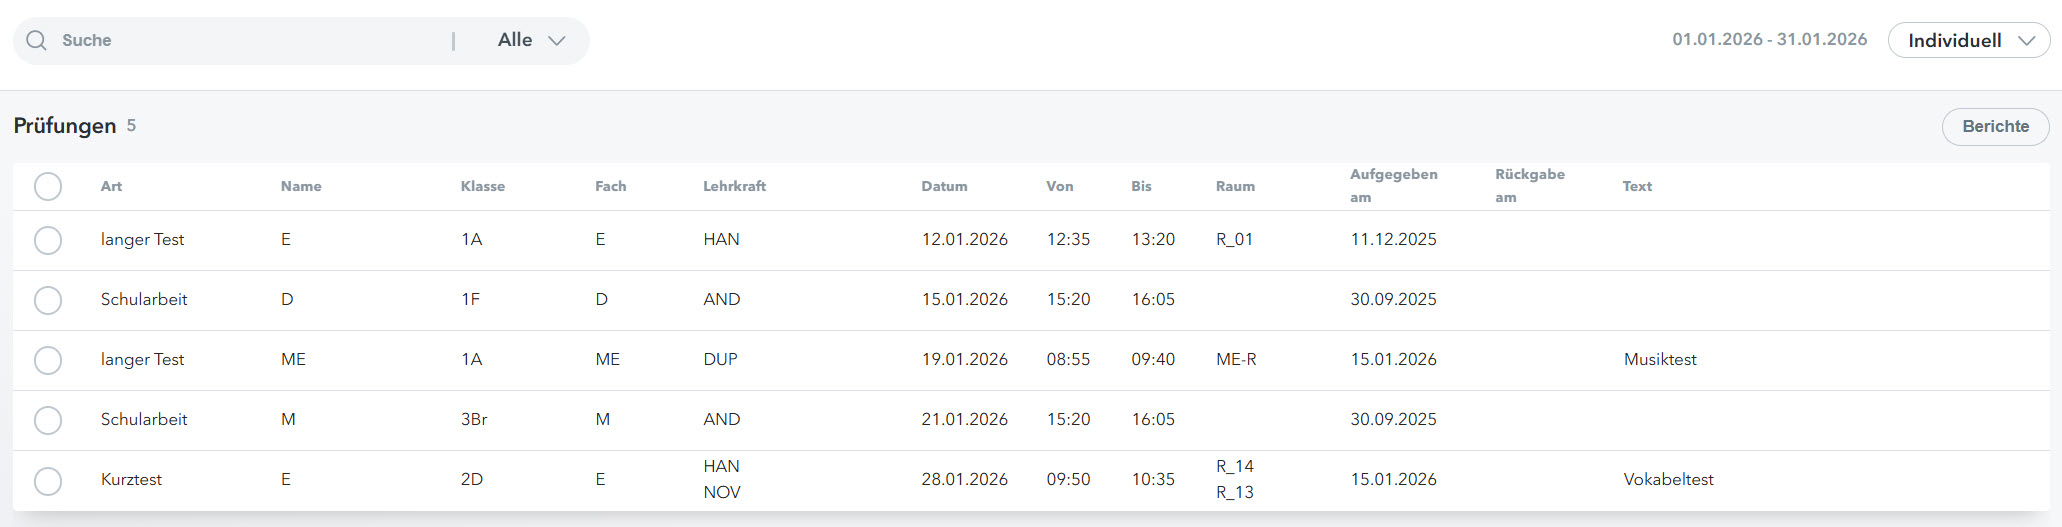
Task: Sort by the Datum column header
Action: pos(944,187)
